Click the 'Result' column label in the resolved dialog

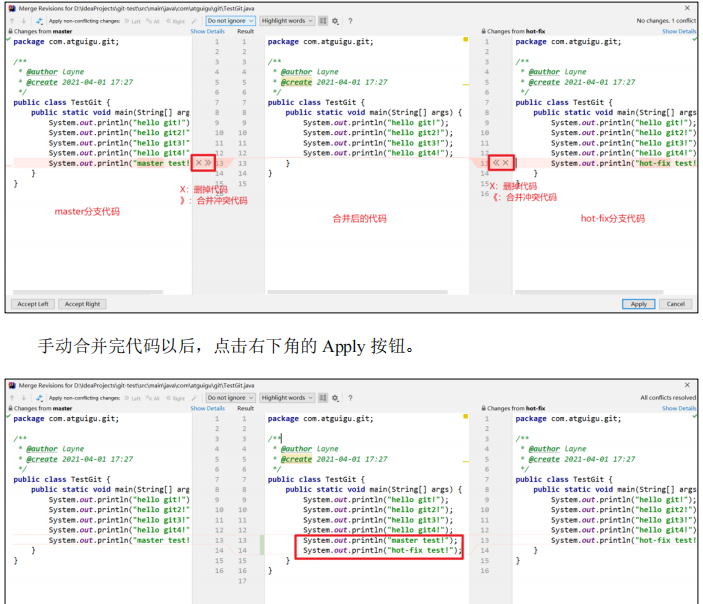coord(245,408)
